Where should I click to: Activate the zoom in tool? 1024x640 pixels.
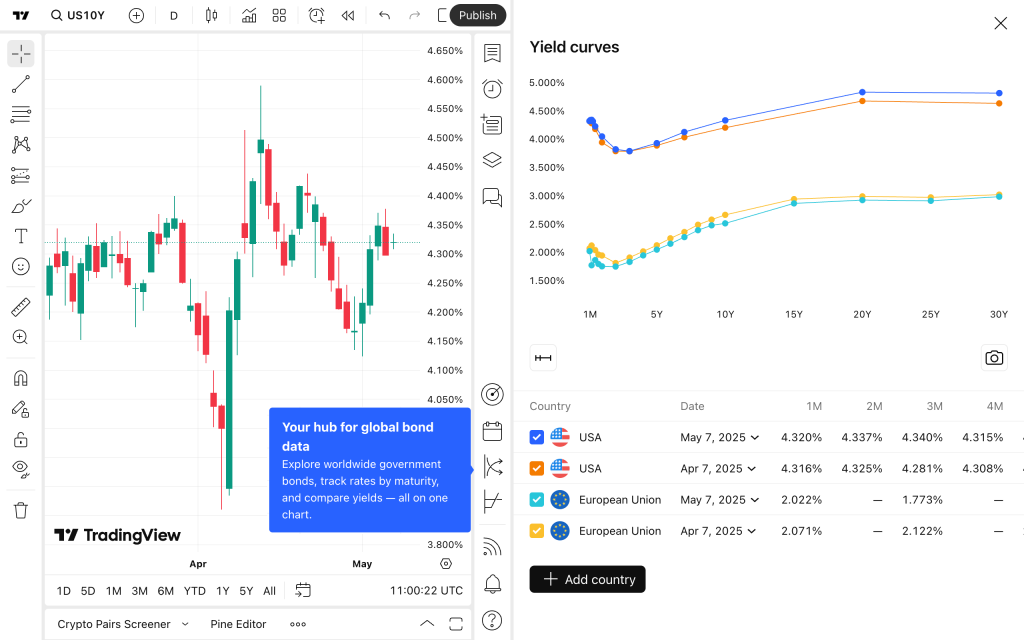point(21,337)
